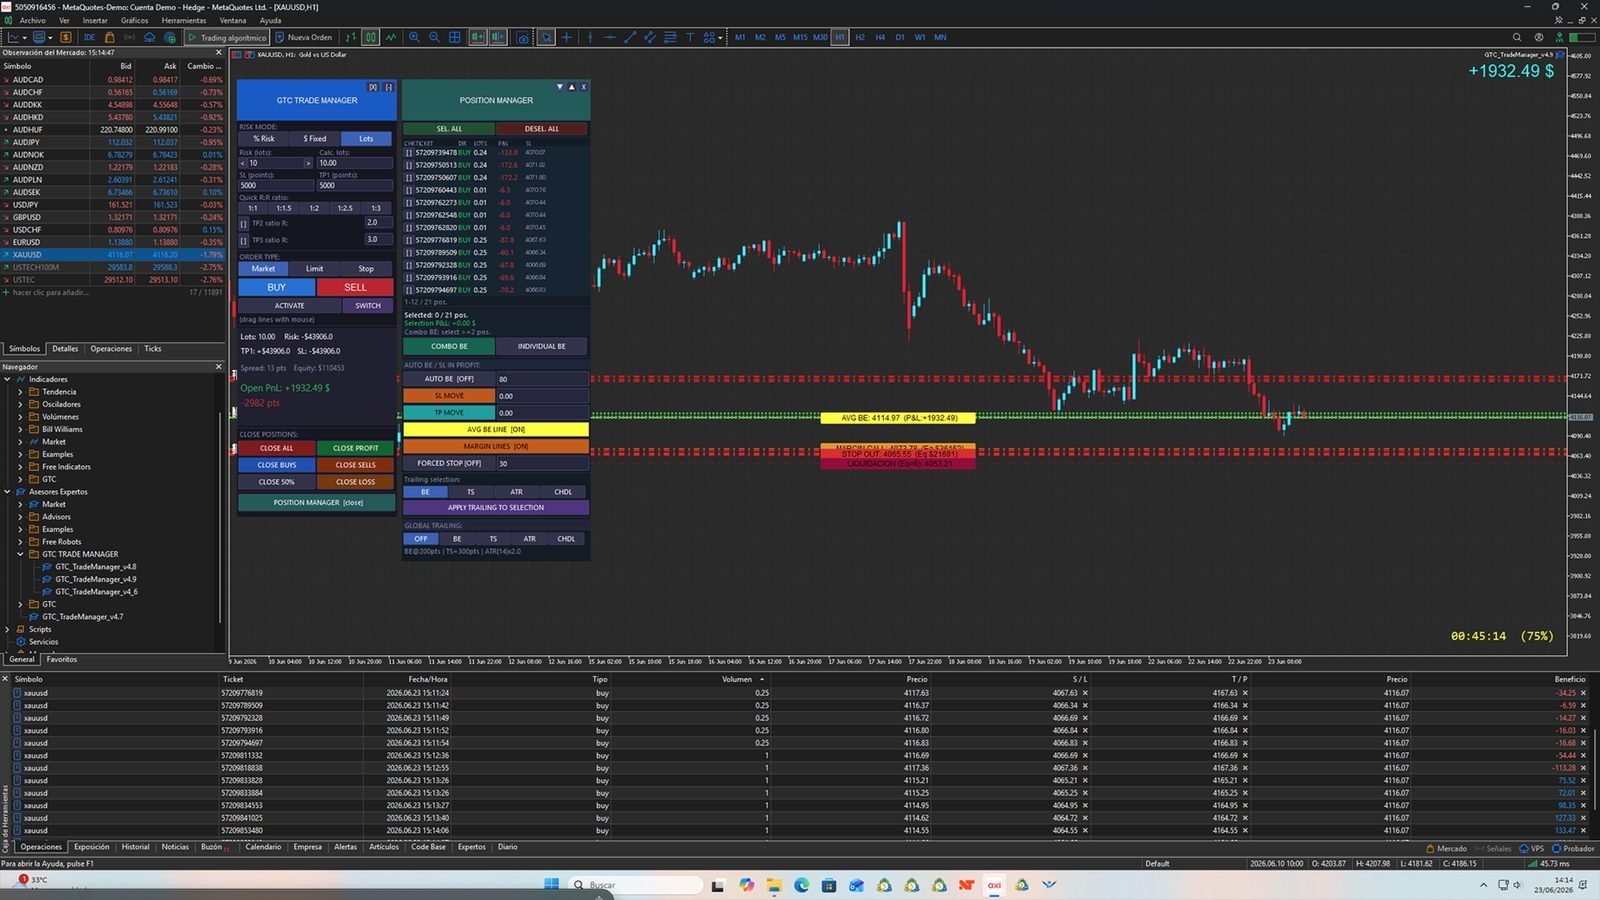Click the red SELL button

(x=355, y=287)
